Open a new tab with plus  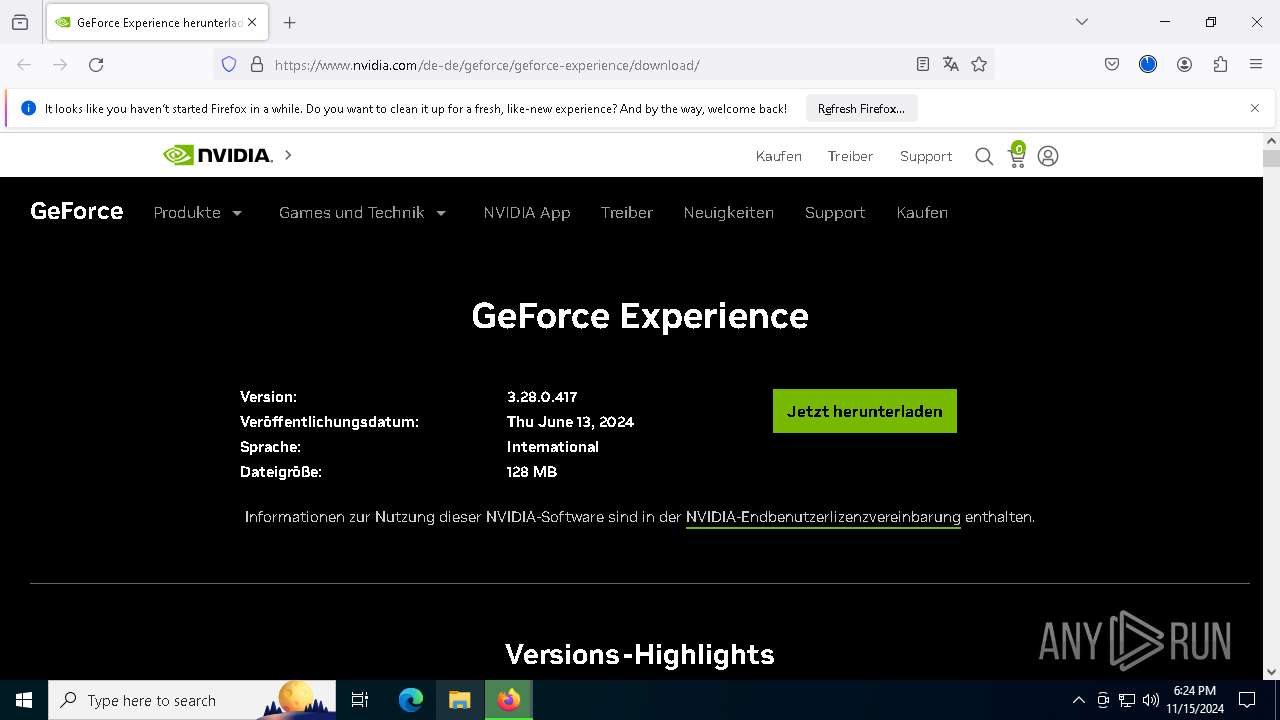click(290, 22)
